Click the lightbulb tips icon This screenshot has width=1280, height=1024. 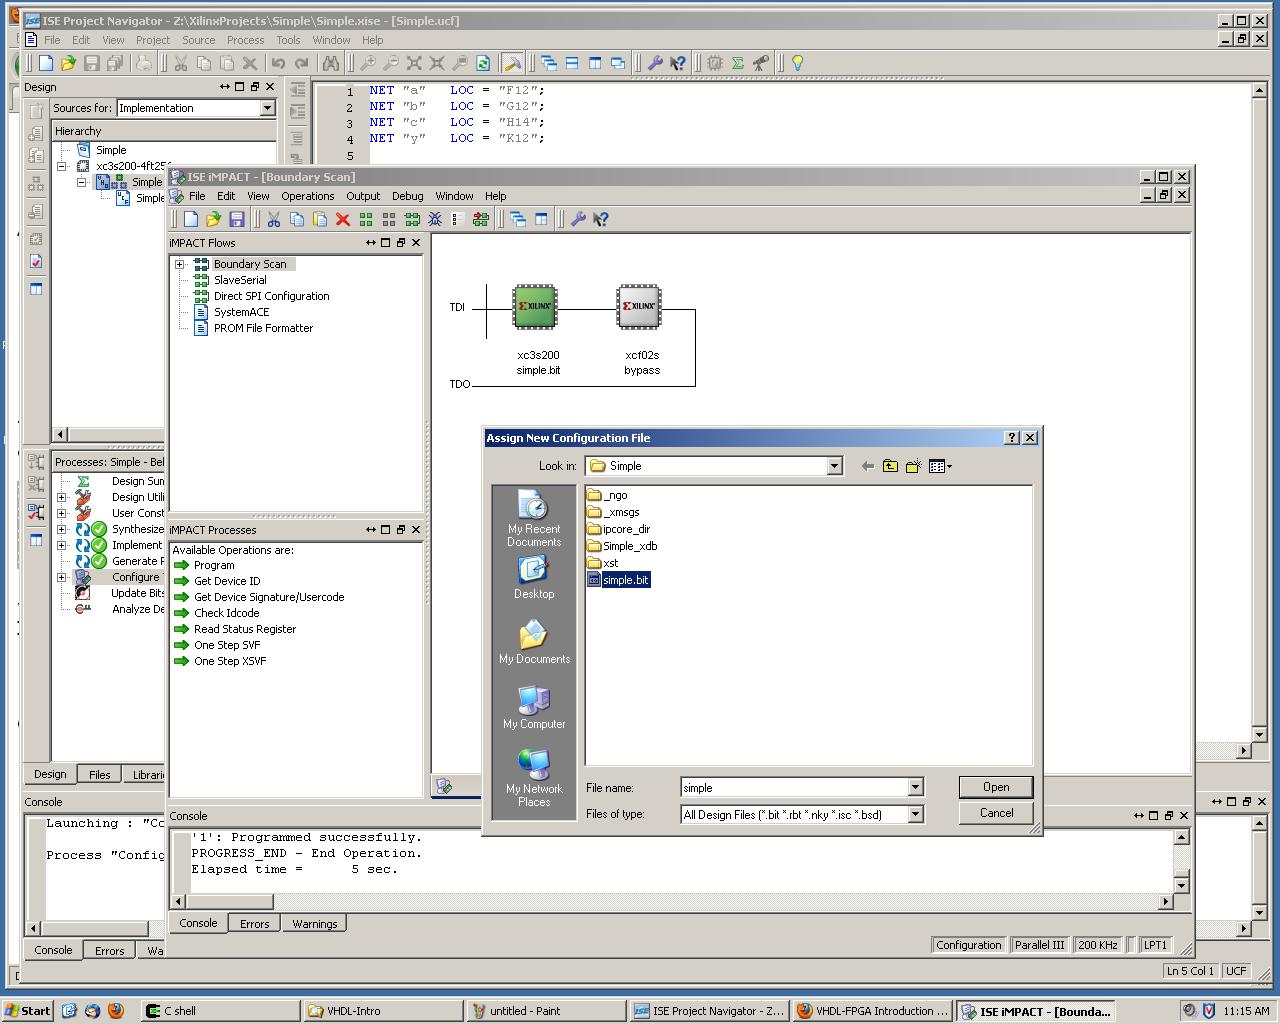coord(797,63)
